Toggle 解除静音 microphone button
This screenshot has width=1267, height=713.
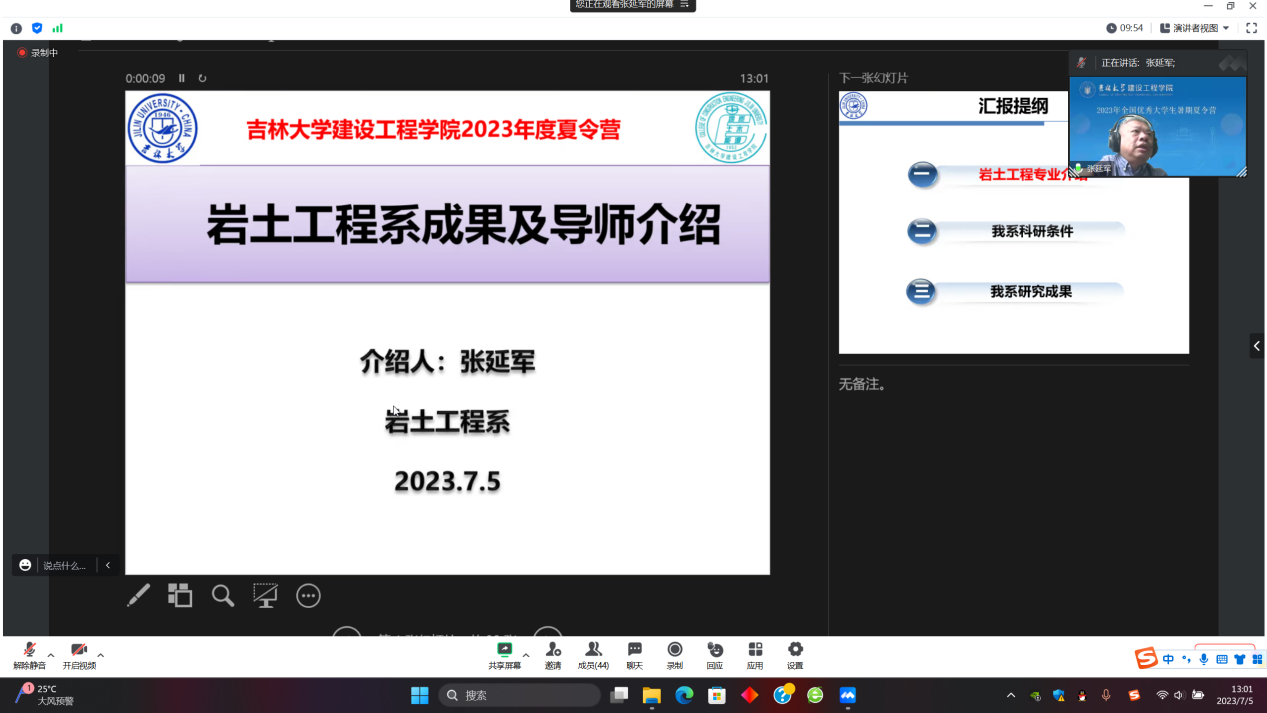tap(29, 655)
